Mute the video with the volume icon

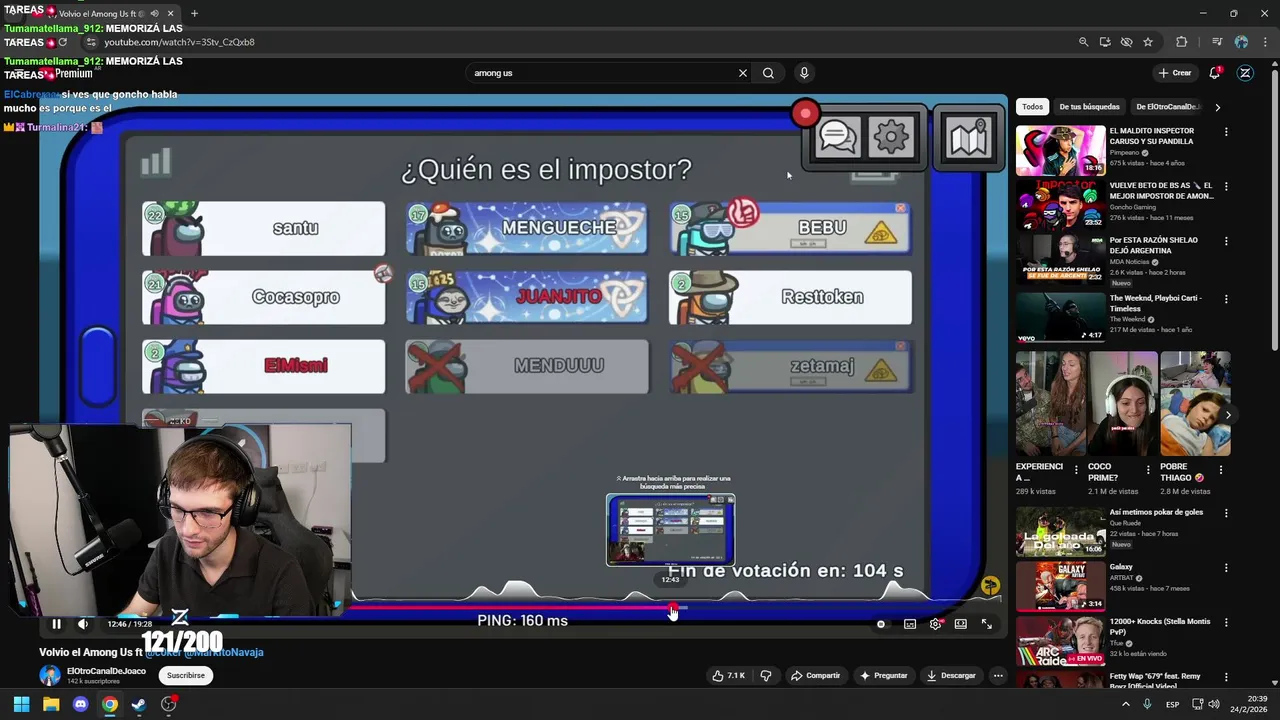[x=83, y=624]
